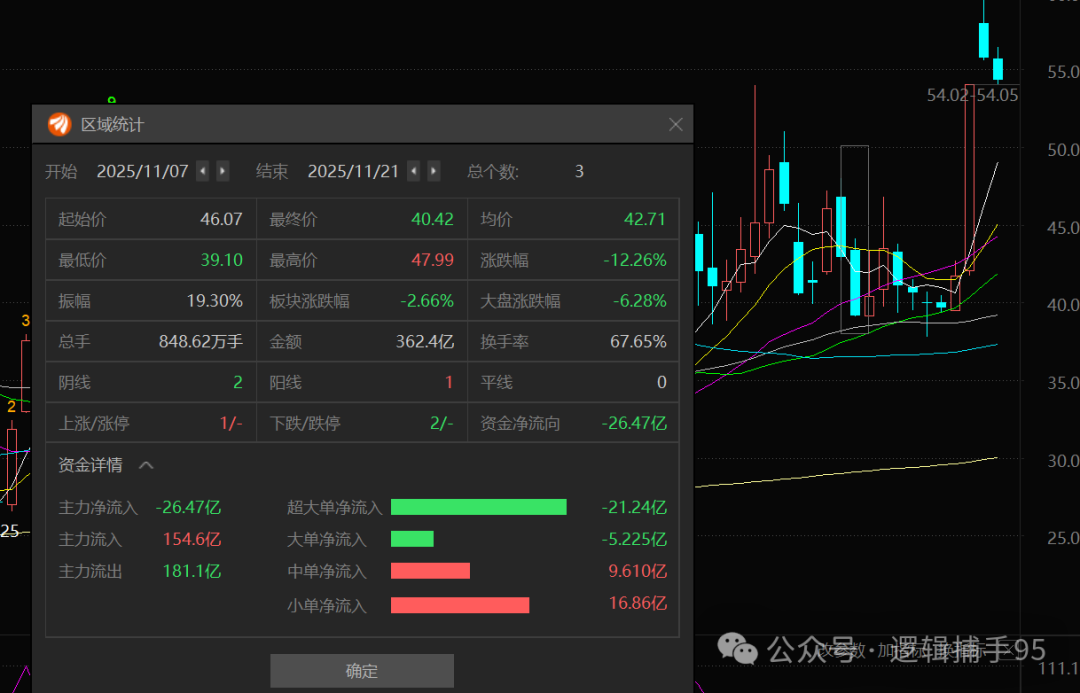The image size is (1080, 693).
Task: Click the 确定 confirm button
Action: coord(362,670)
